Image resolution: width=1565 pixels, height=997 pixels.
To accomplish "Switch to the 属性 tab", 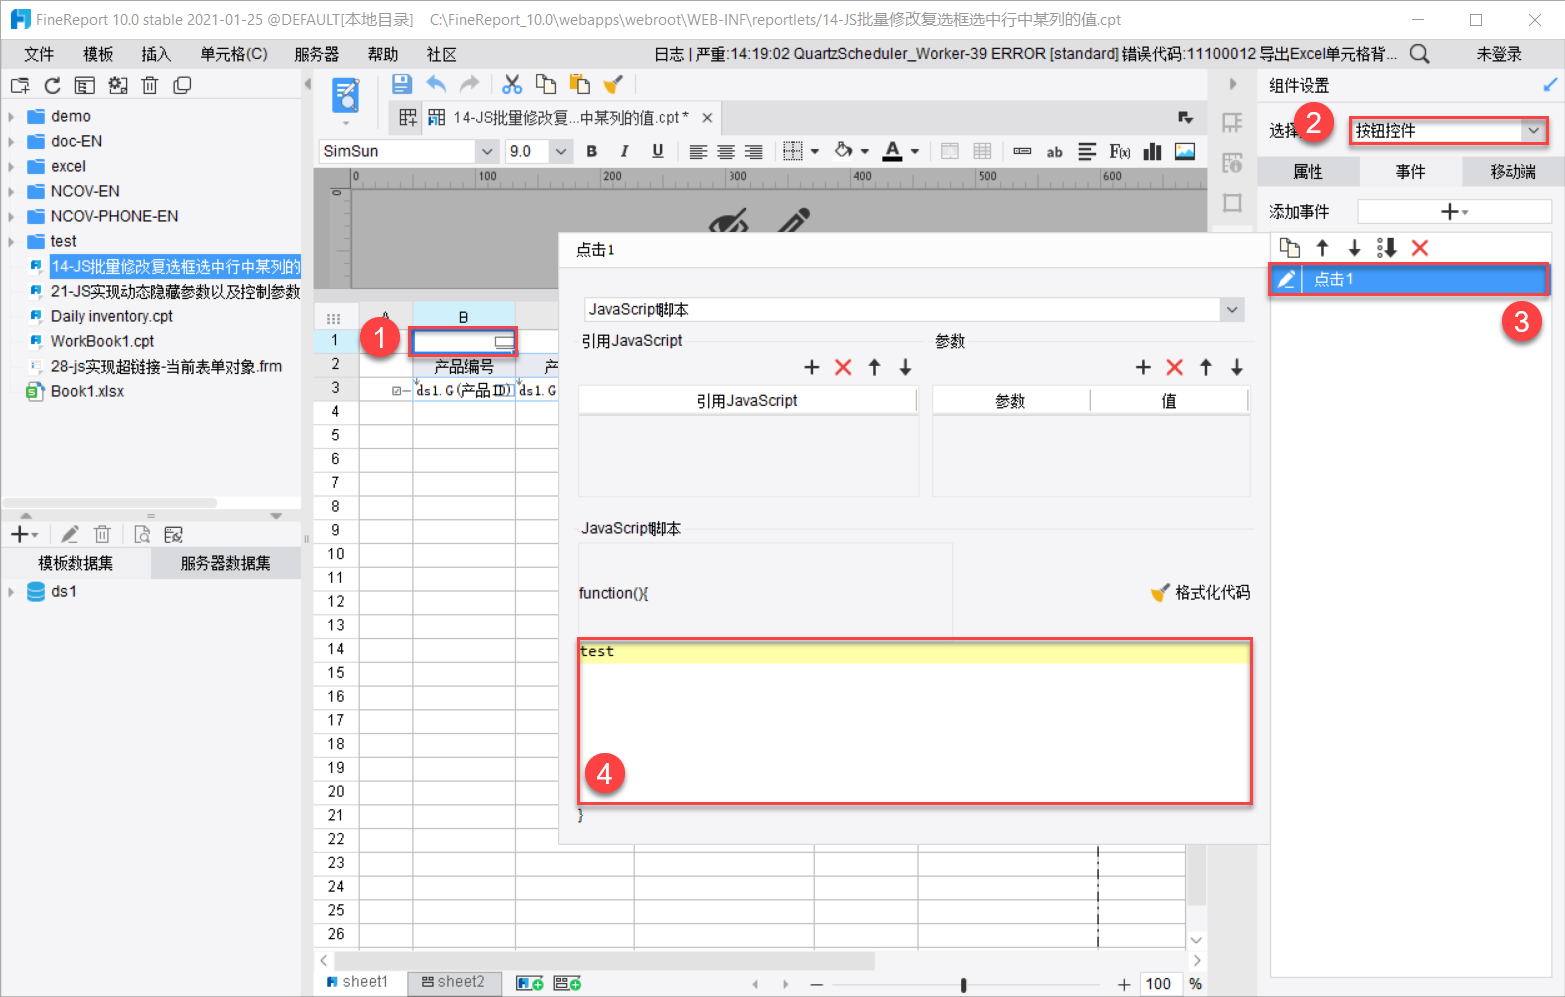I will click(x=1308, y=172).
